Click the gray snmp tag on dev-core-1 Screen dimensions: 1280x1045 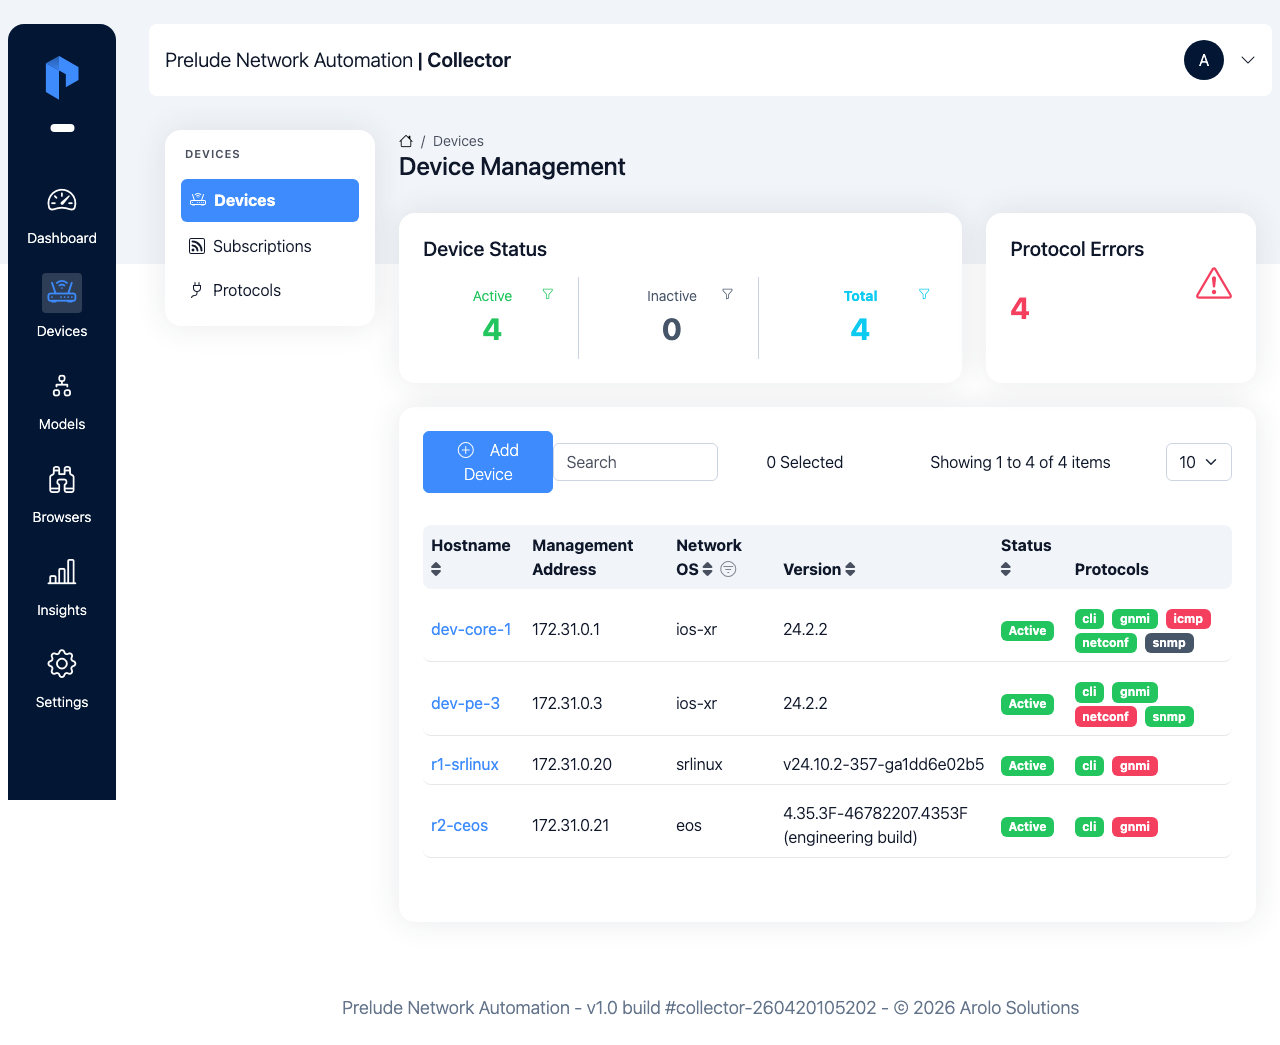tap(1169, 643)
